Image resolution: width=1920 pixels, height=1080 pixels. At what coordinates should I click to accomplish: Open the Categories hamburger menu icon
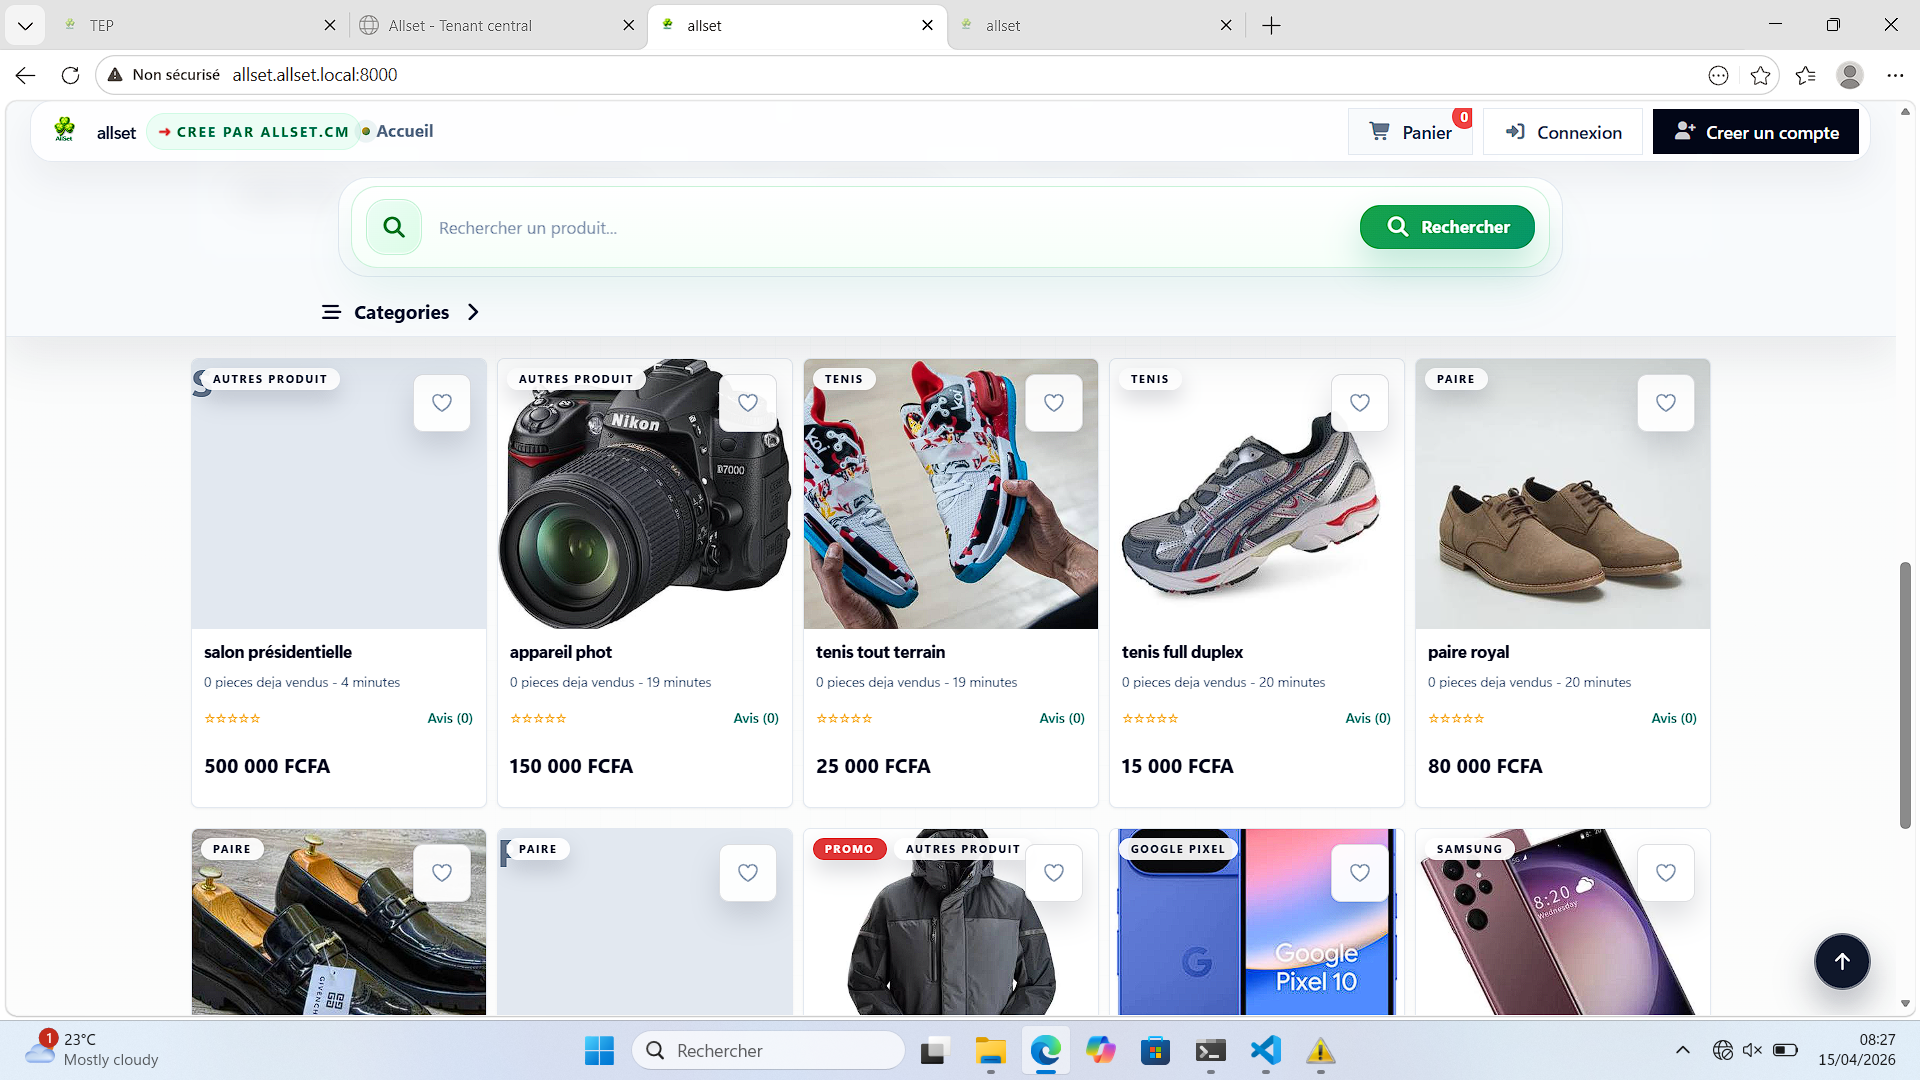tap(331, 313)
